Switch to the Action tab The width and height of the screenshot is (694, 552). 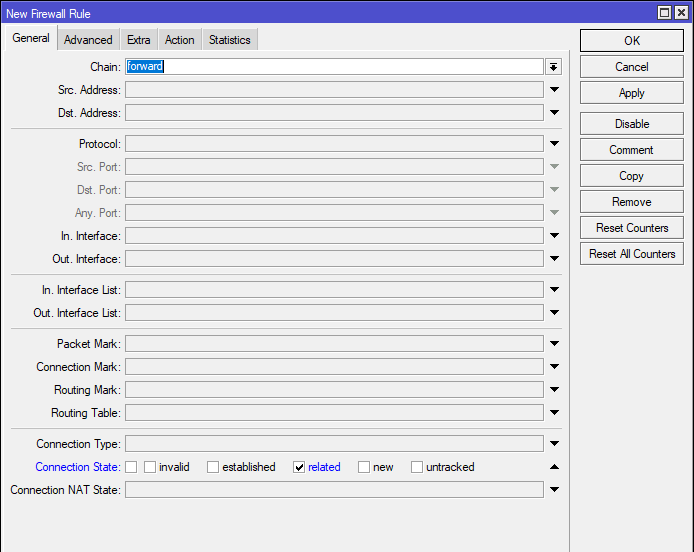(179, 40)
